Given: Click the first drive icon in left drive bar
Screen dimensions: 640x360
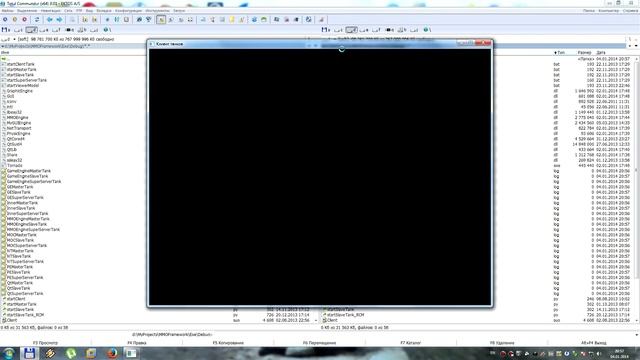Looking at the screenshot, I should (6, 30).
